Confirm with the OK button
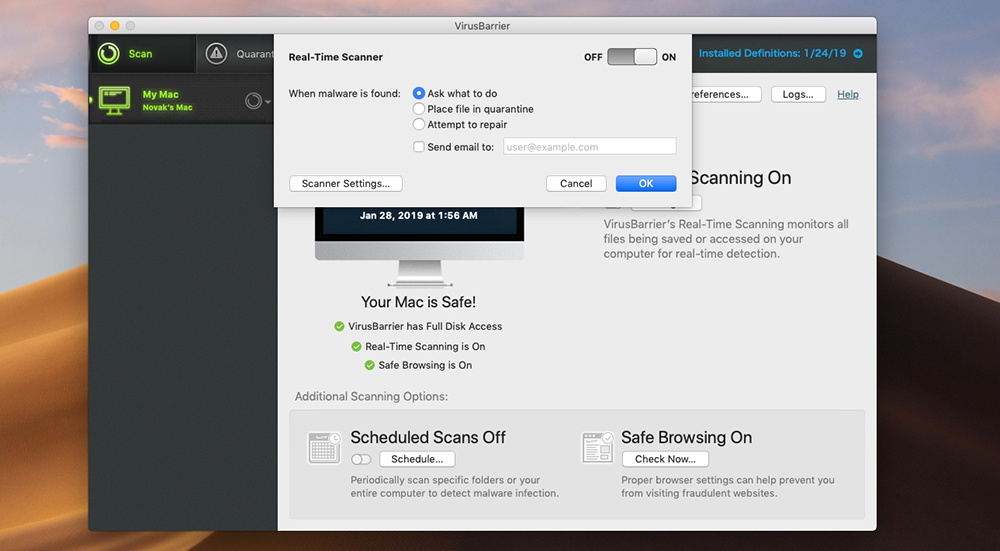Viewport: 1000px width, 551px height. [646, 184]
